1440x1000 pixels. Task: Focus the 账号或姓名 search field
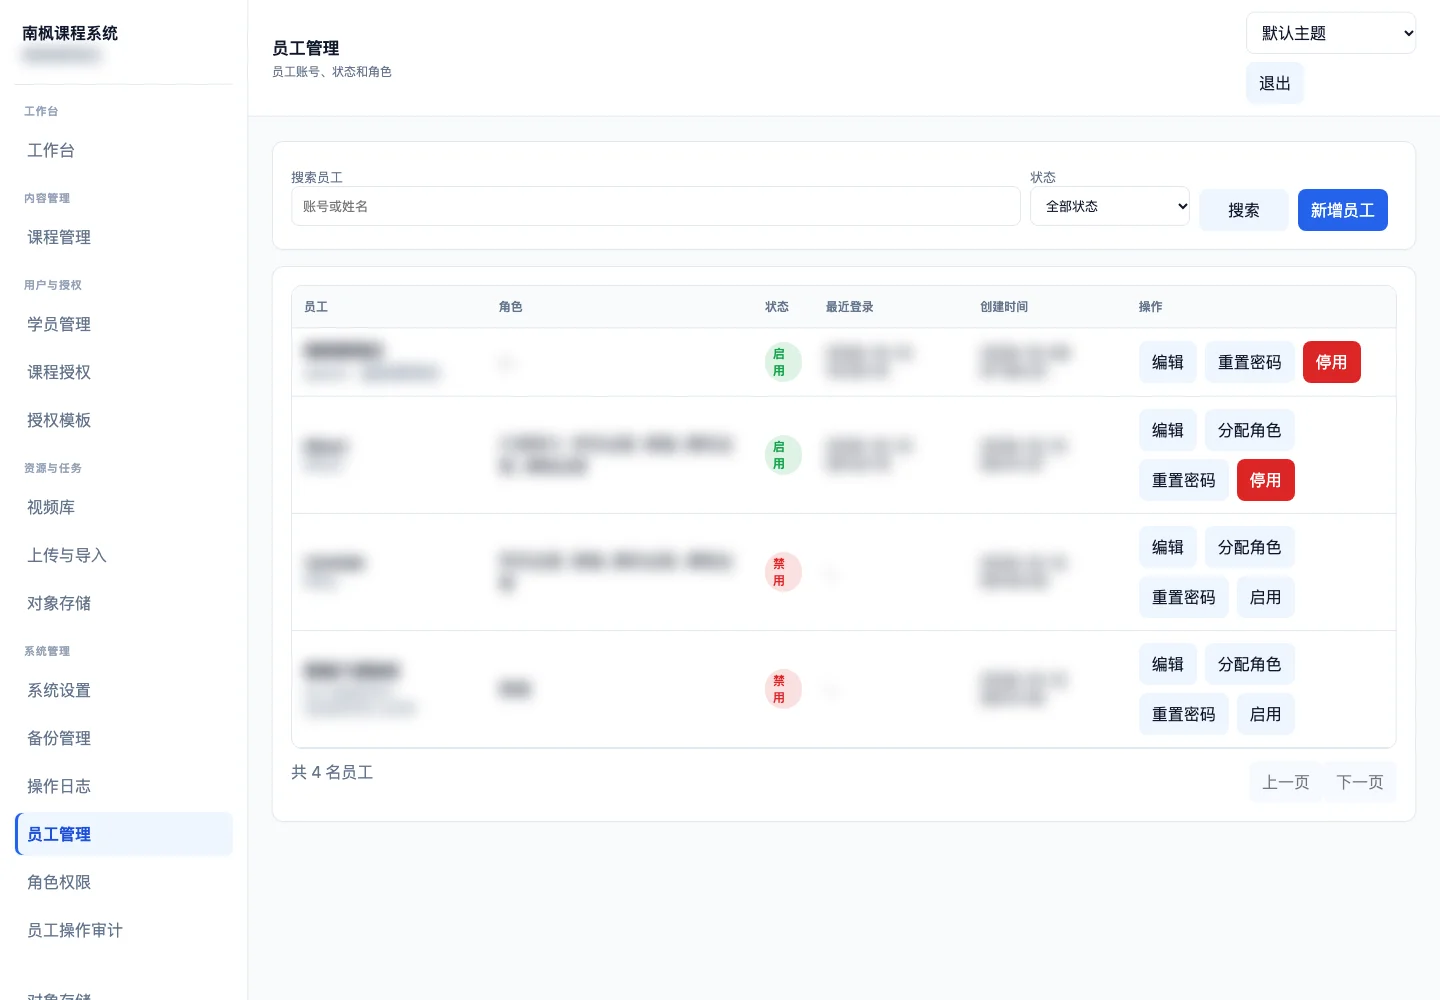tap(655, 206)
